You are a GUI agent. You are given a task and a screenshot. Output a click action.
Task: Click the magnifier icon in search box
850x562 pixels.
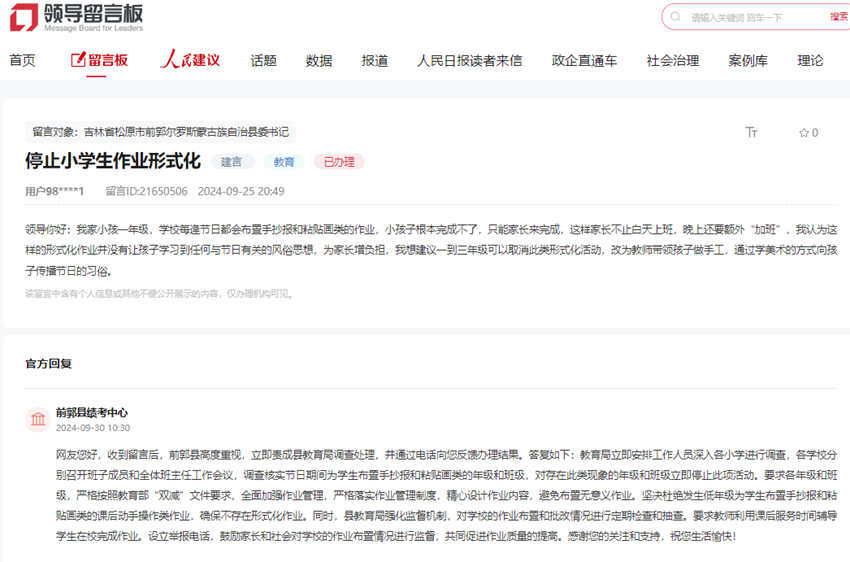pos(677,17)
